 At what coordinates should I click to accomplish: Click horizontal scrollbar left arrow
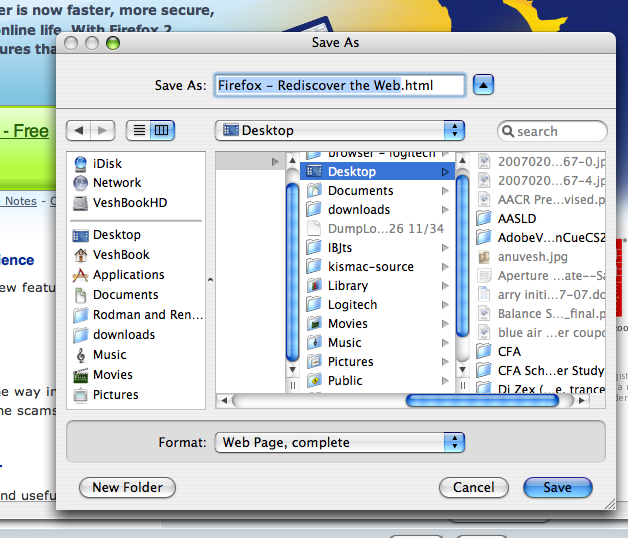224,400
